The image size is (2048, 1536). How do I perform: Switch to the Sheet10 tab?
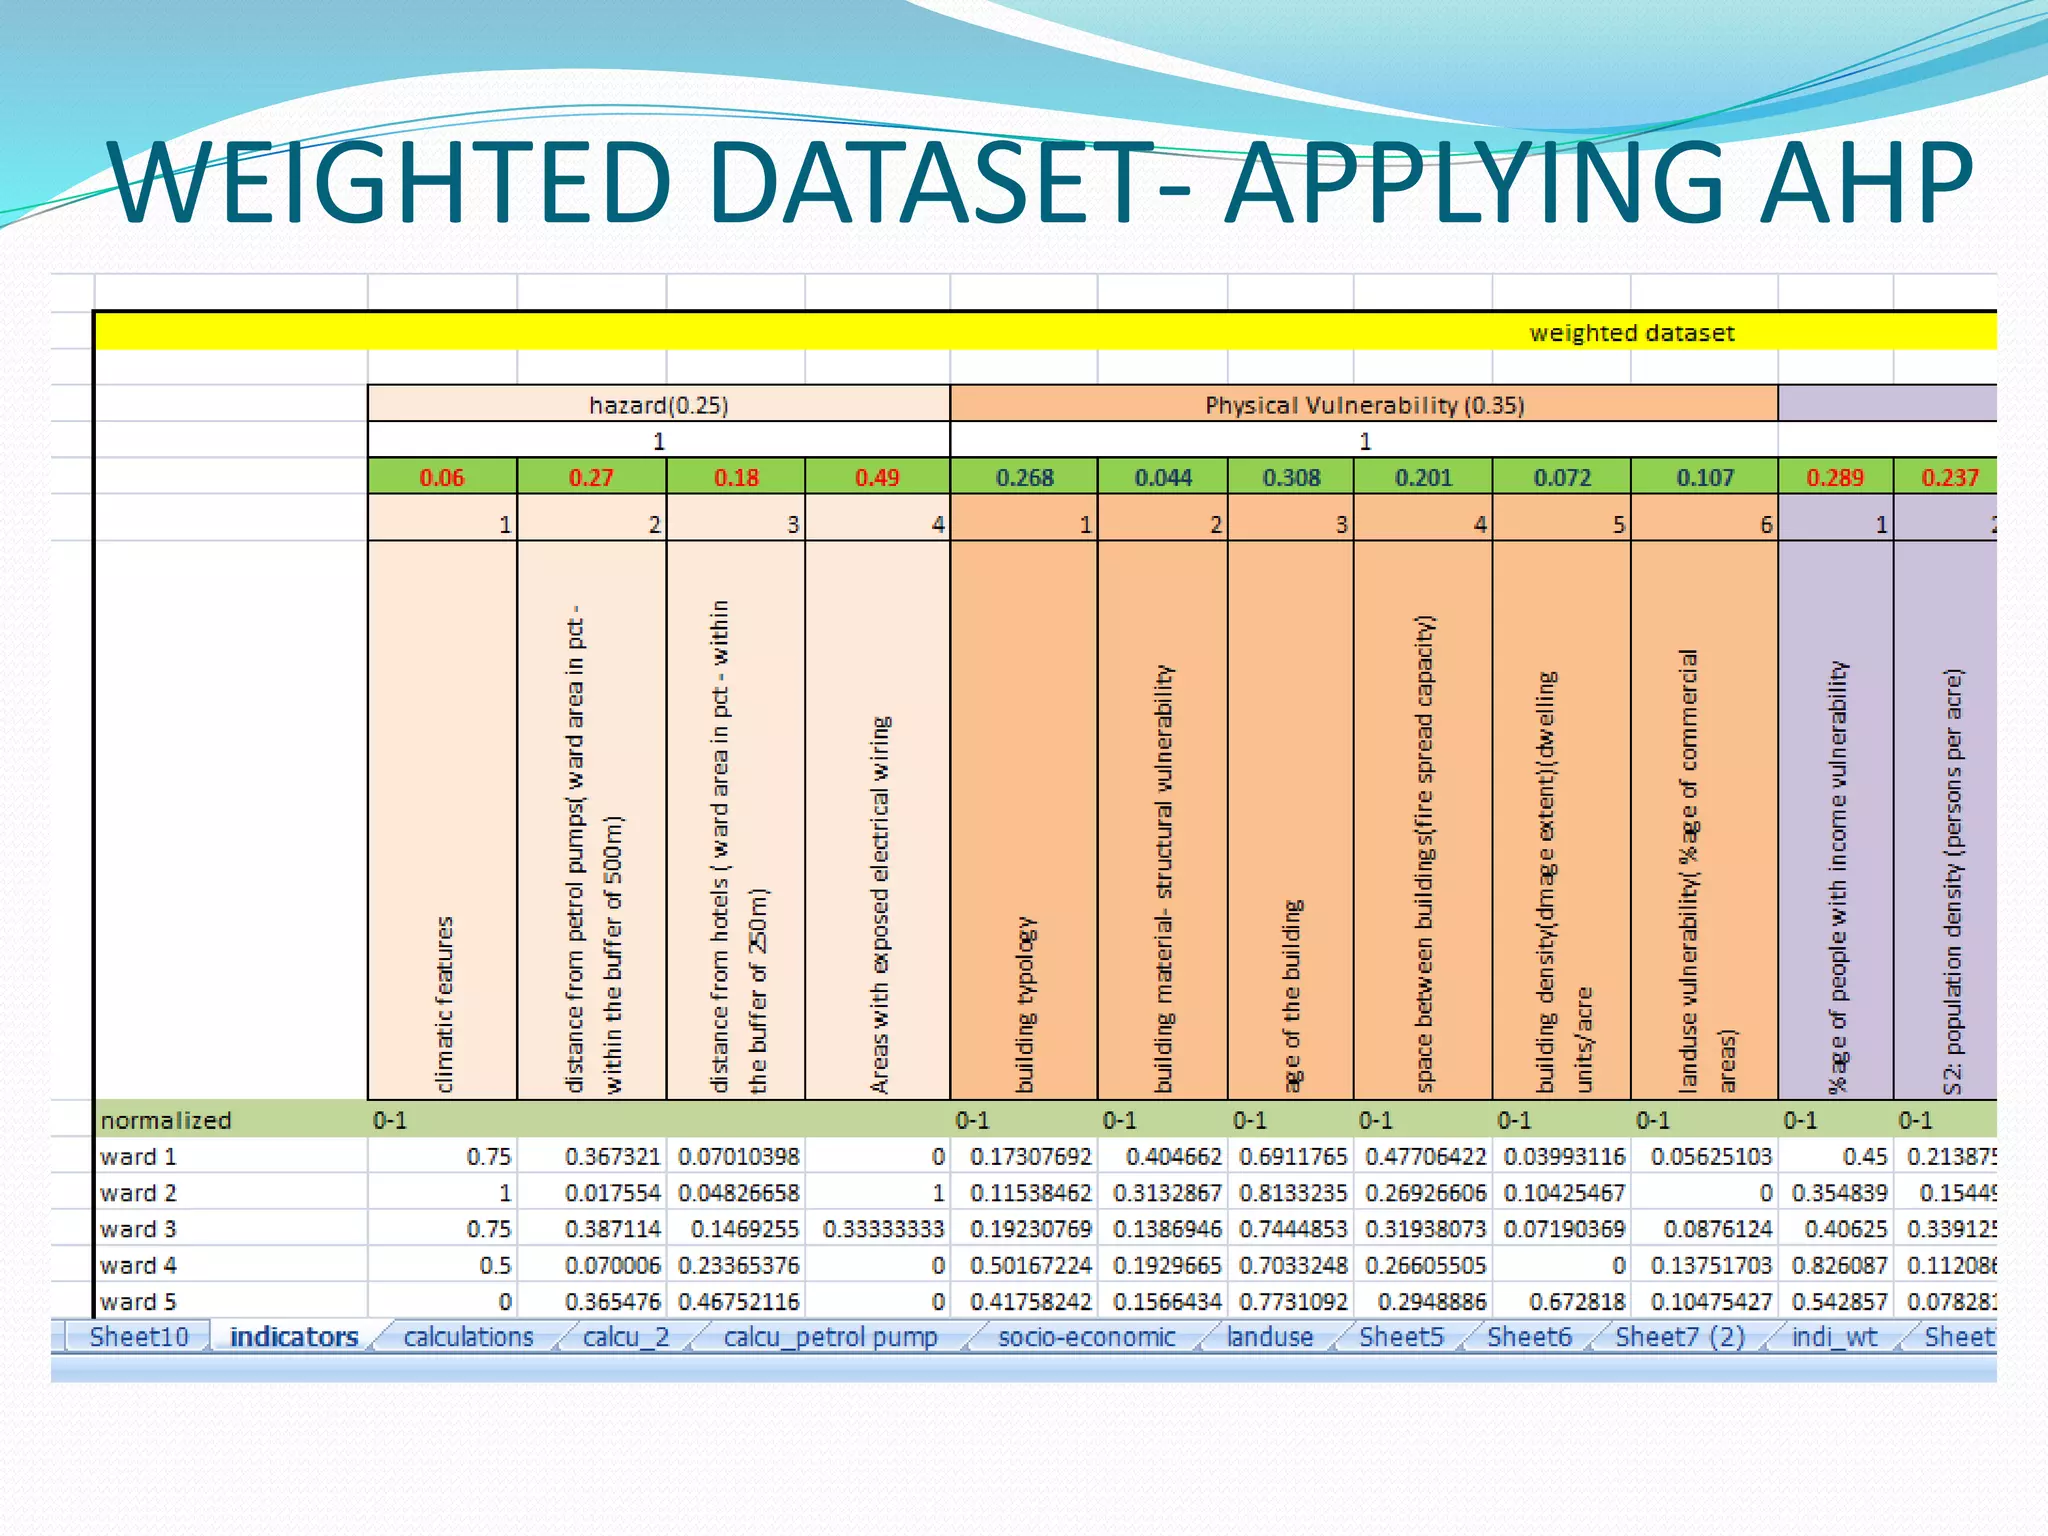138,1337
